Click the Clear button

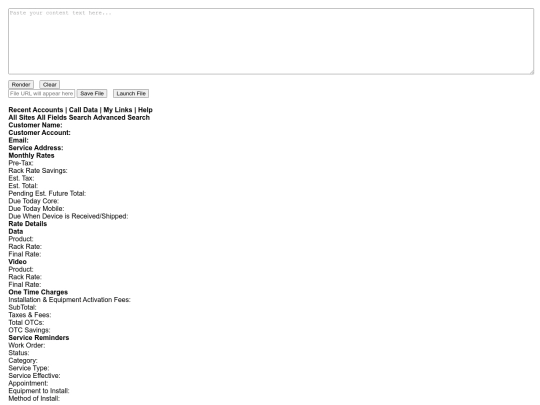coord(50,85)
